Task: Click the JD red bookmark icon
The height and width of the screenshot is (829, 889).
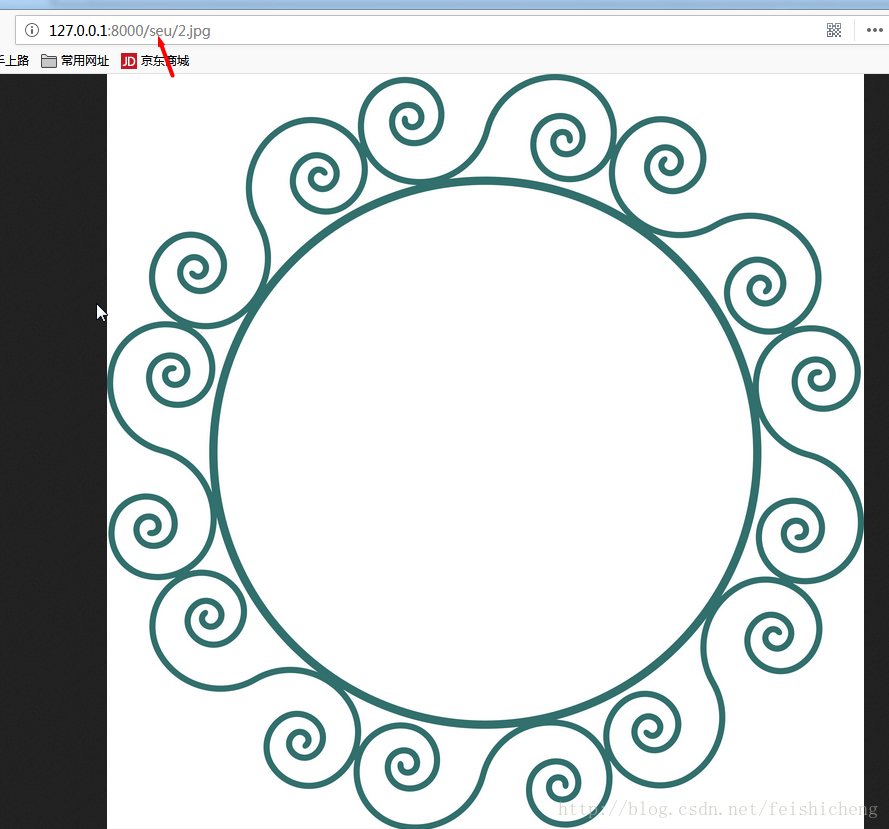Action: 129,61
